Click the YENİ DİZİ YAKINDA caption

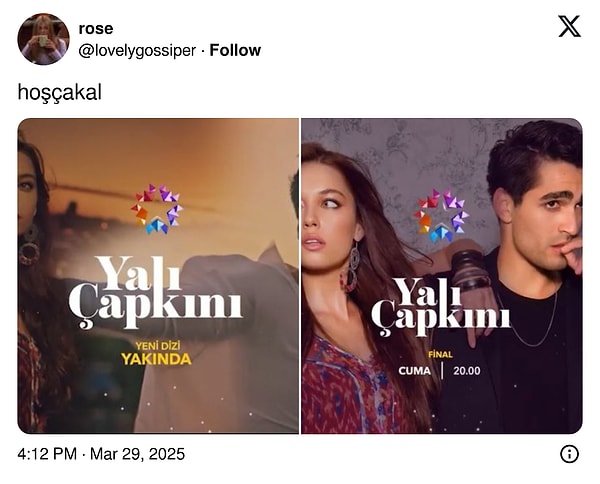(x=157, y=354)
